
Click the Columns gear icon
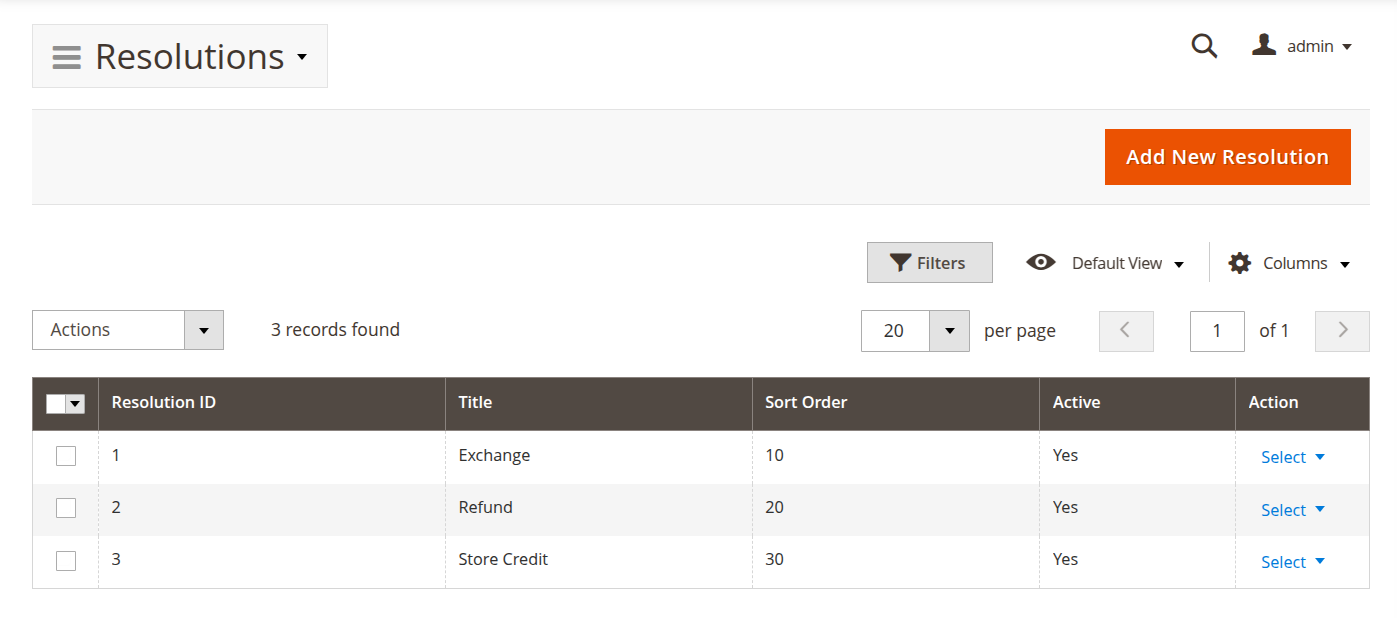point(1240,263)
